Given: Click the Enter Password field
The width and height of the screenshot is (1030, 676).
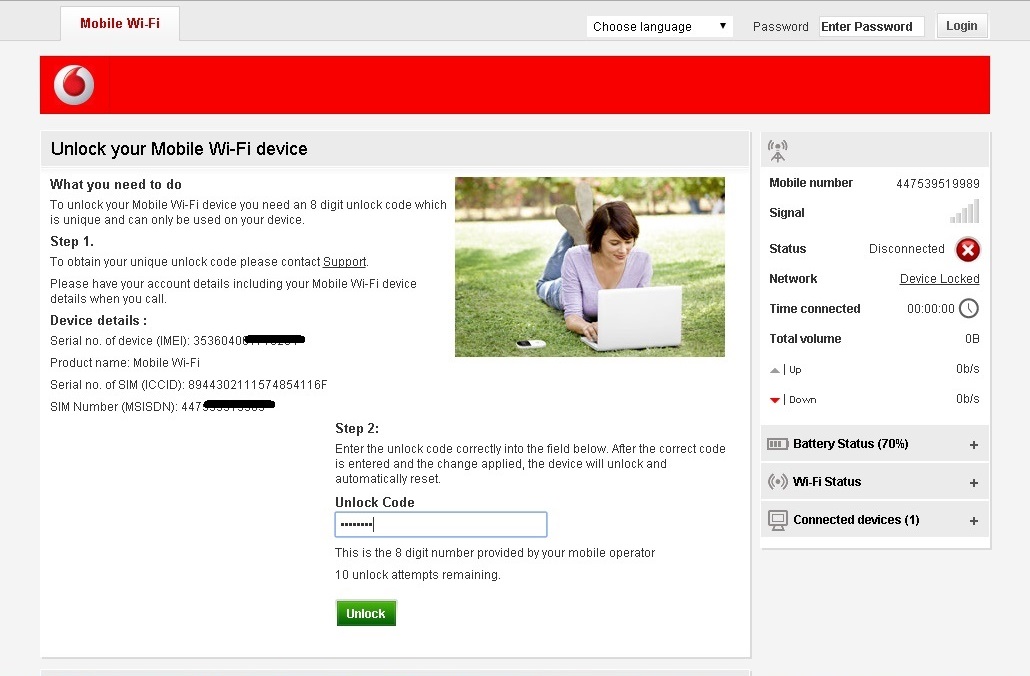Looking at the screenshot, I should 871,25.
